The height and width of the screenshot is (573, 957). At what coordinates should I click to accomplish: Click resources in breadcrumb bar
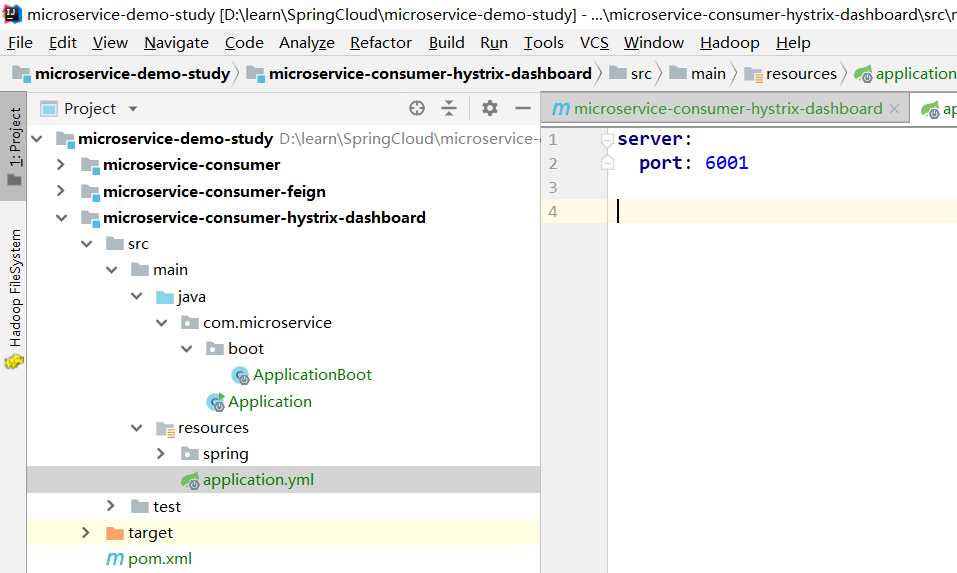(x=801, y=74)
